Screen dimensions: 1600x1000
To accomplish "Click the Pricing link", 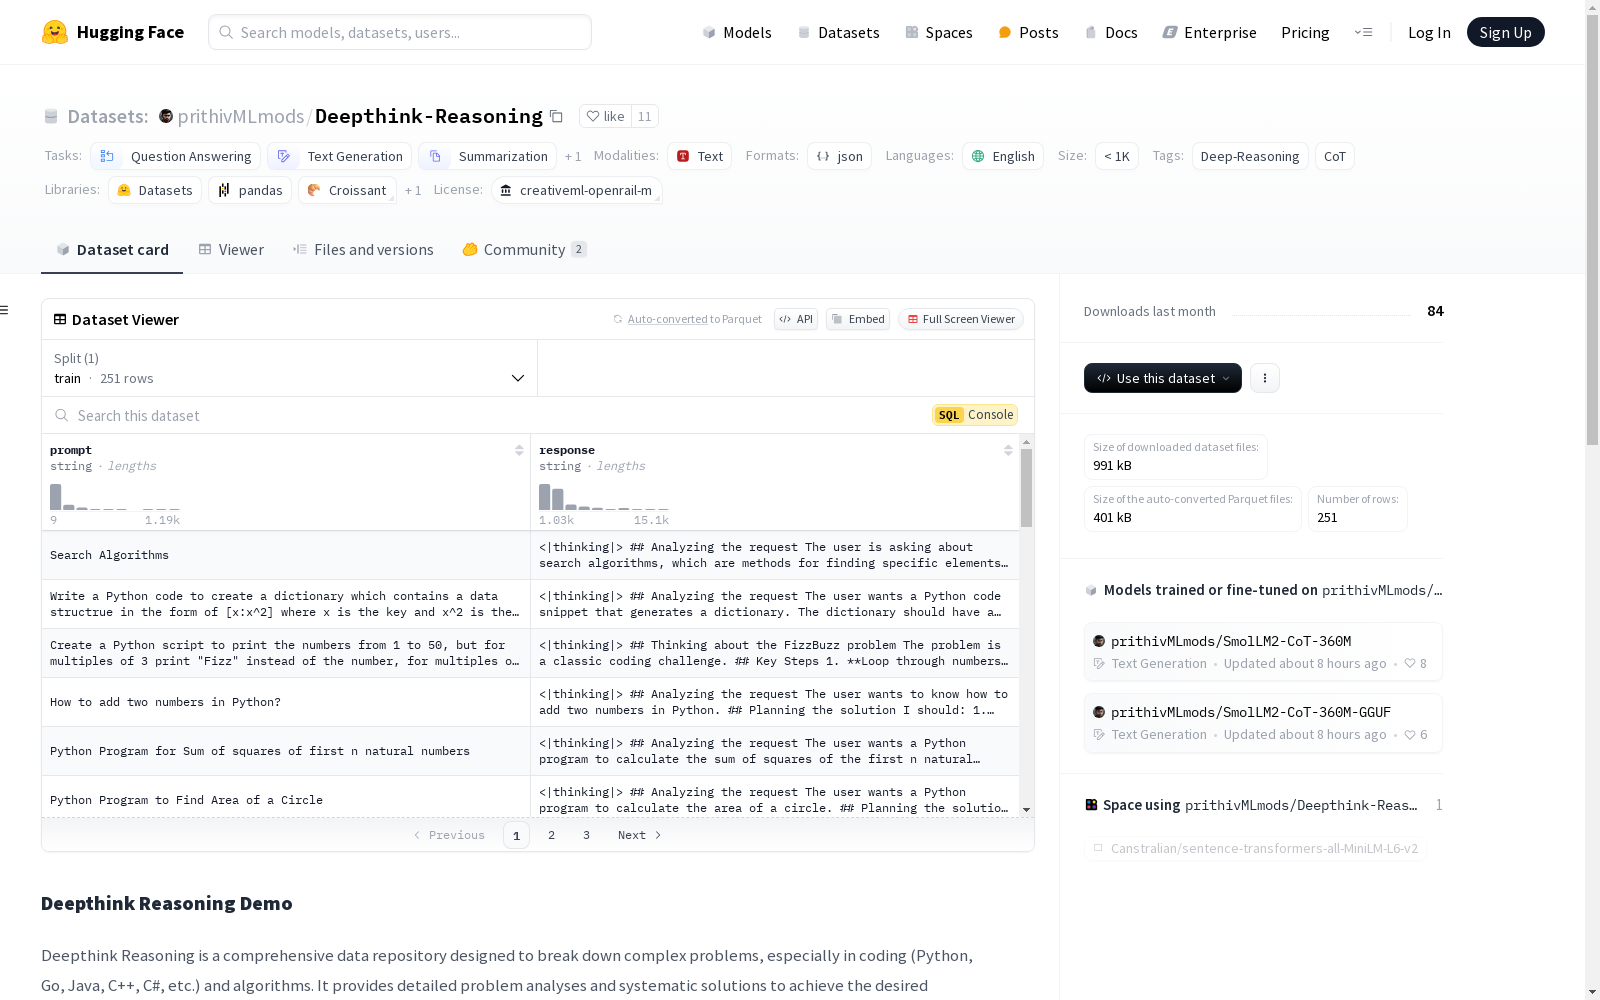I will [x=1305, y=32].
